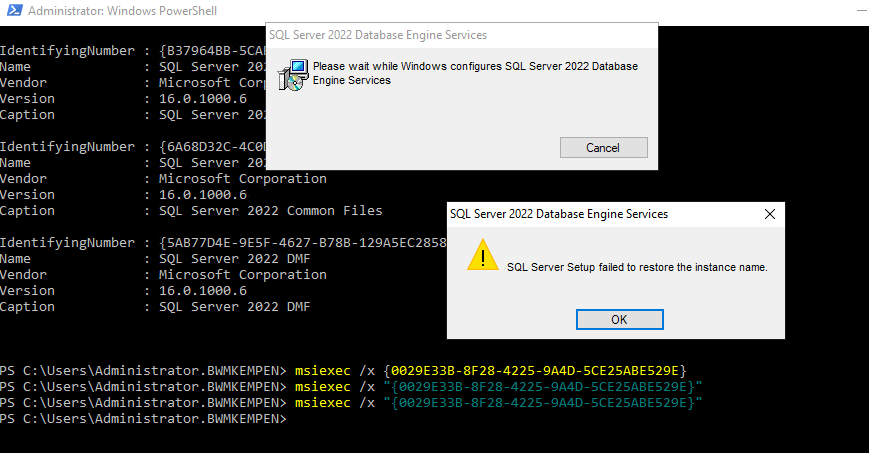The height and width of the screenshot is (453, 869).
Task: Click title of the configuring dialog
Action: (378, 35)
